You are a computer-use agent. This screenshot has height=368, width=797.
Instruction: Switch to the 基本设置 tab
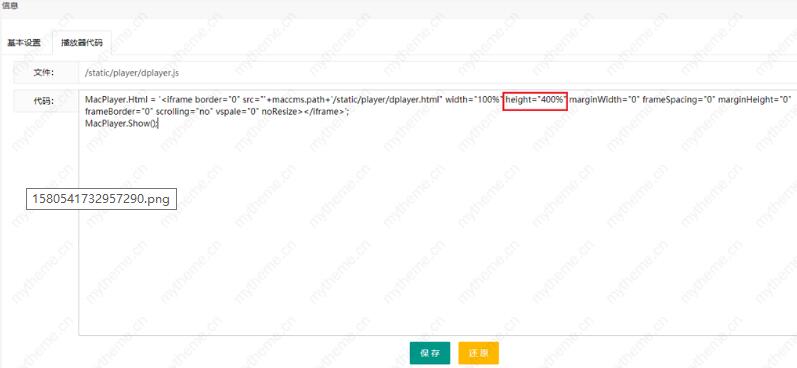pos(24,43)
